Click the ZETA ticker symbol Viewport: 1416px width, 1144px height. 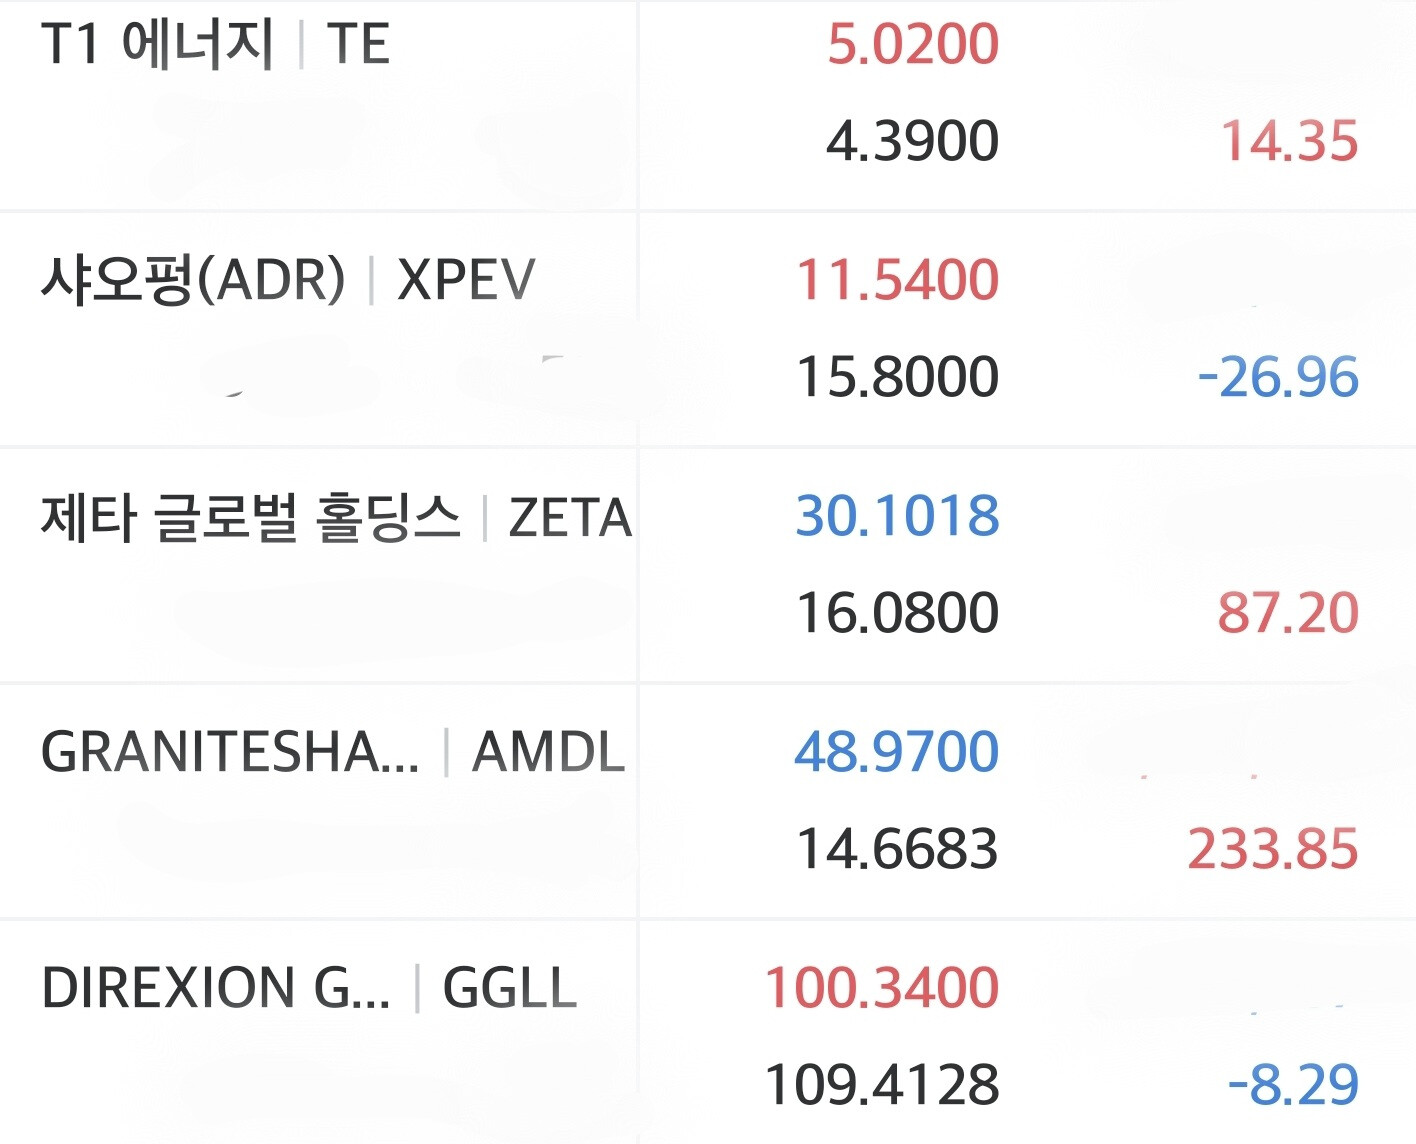point(570,518)
